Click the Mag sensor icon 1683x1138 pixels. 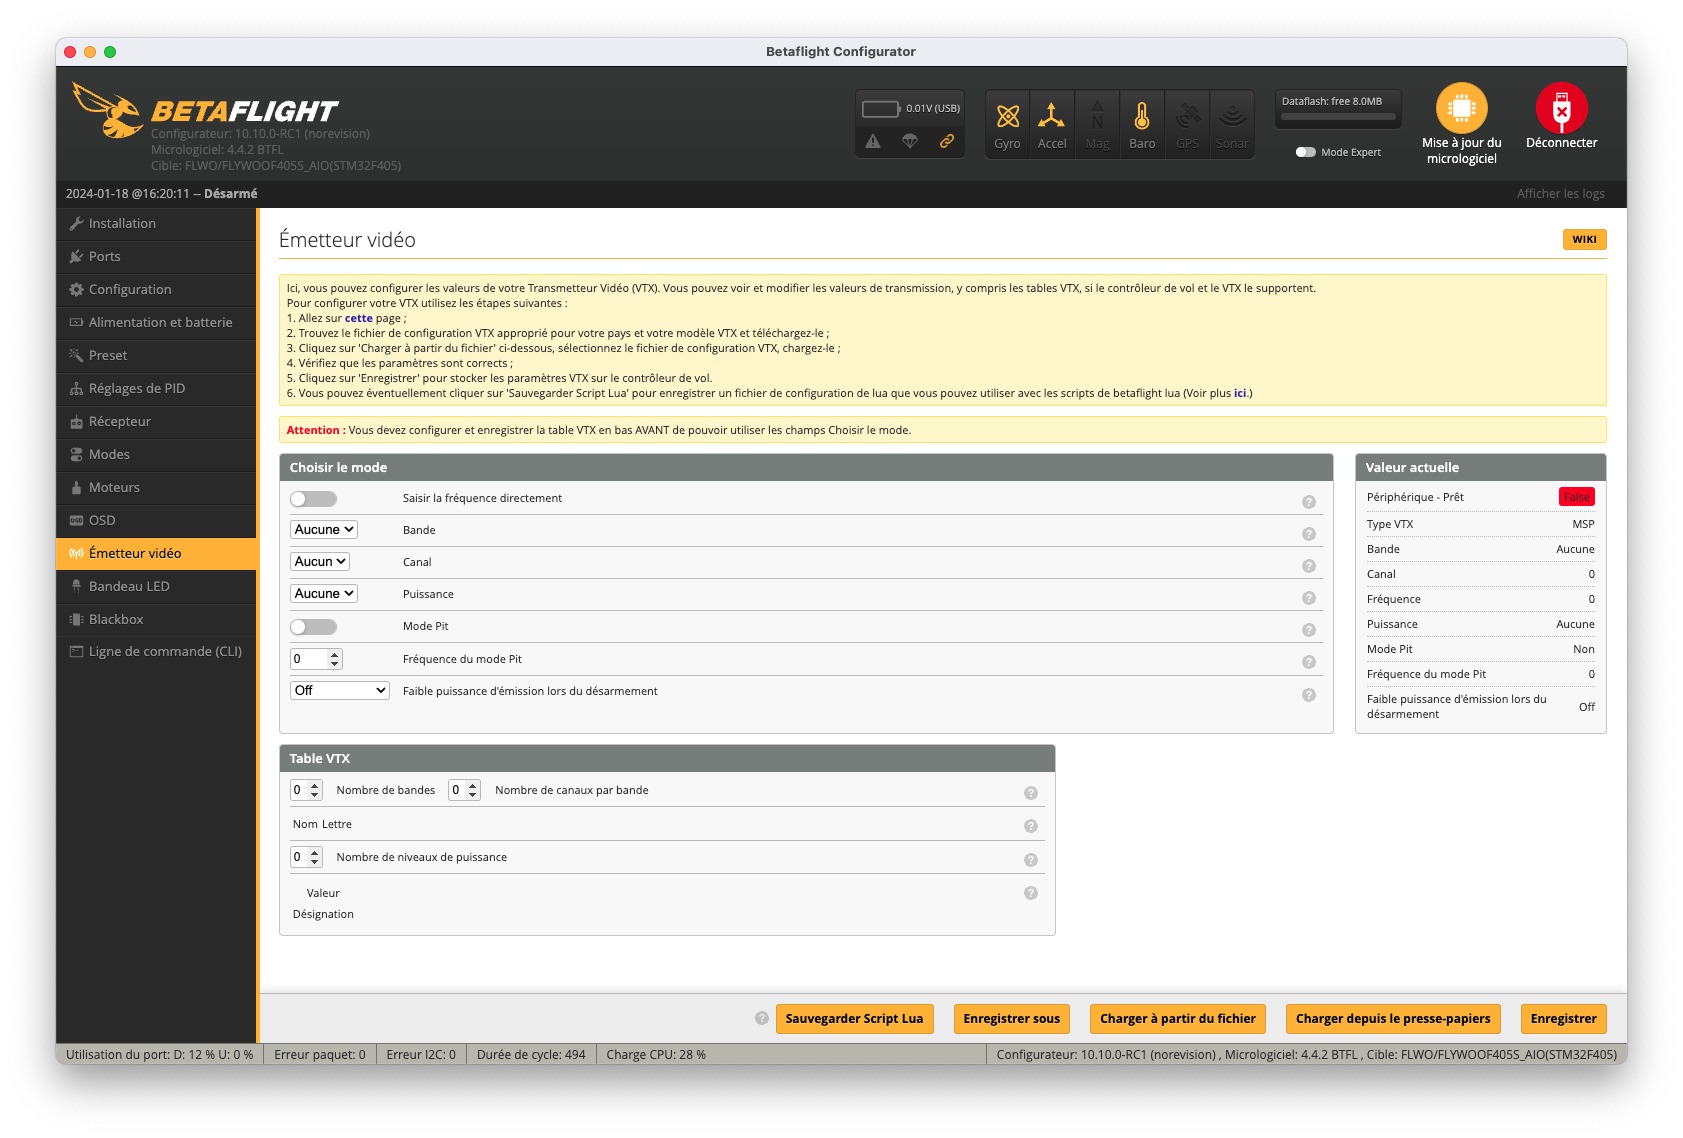[1097, 116]
